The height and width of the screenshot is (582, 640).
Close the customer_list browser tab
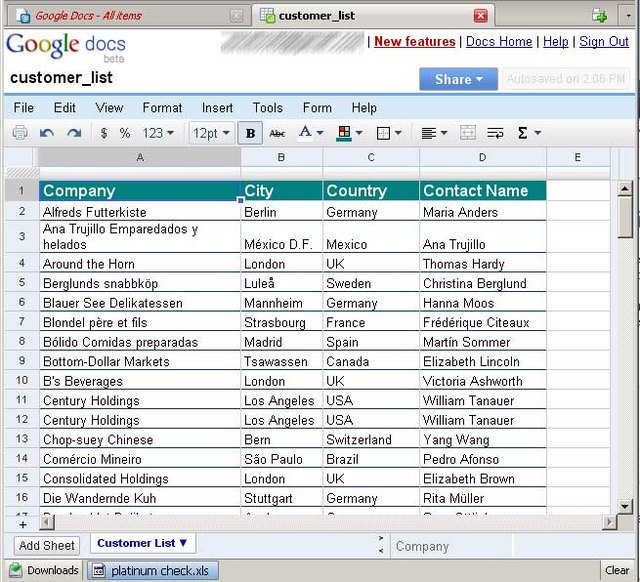click(480, 16)
